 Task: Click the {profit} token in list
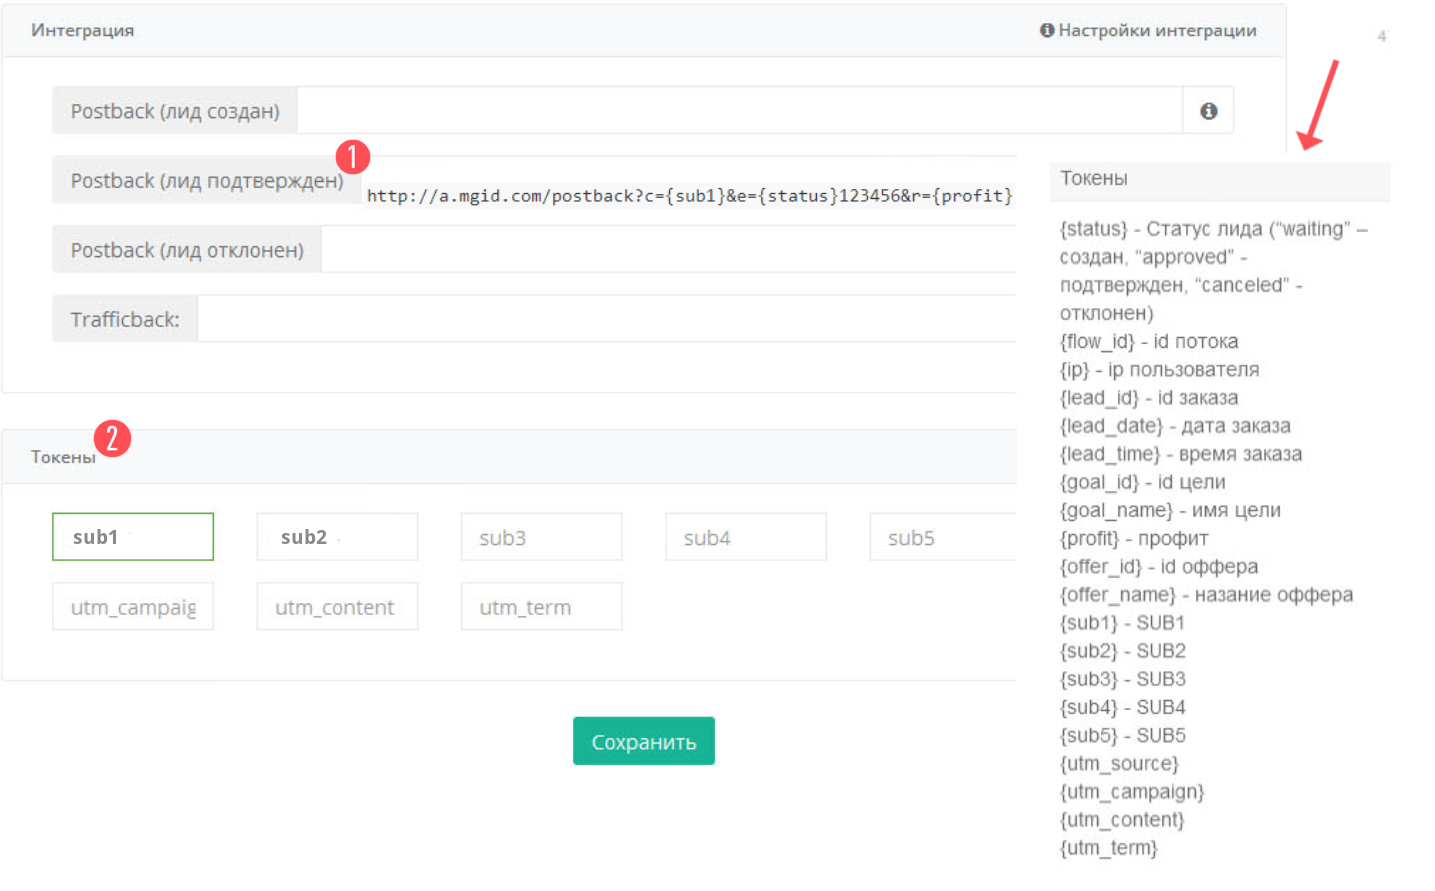point(1089,538)
